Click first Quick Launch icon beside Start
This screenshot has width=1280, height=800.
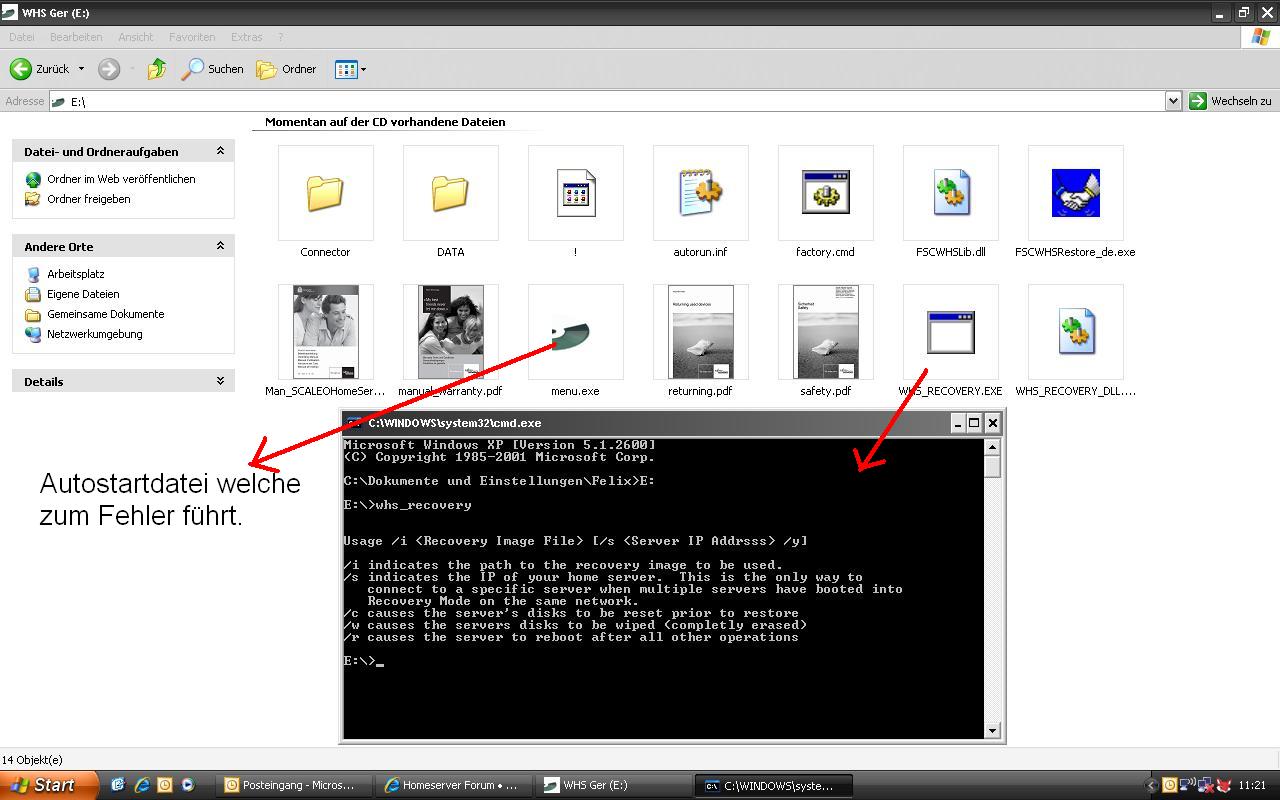[118, 785]
